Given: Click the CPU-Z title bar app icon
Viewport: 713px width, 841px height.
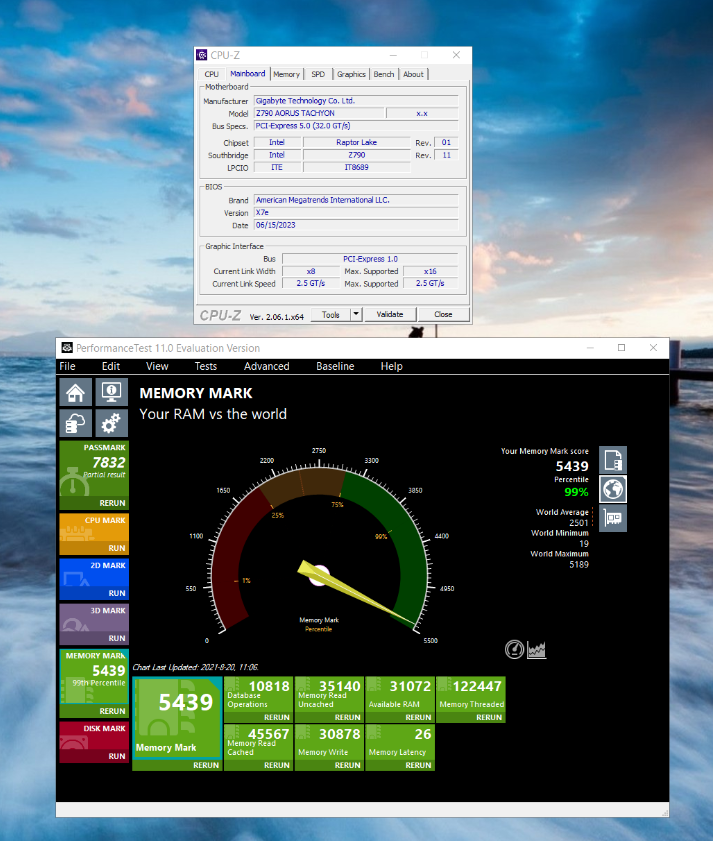Looking at the screenshot, I should (x=202, y=55).
